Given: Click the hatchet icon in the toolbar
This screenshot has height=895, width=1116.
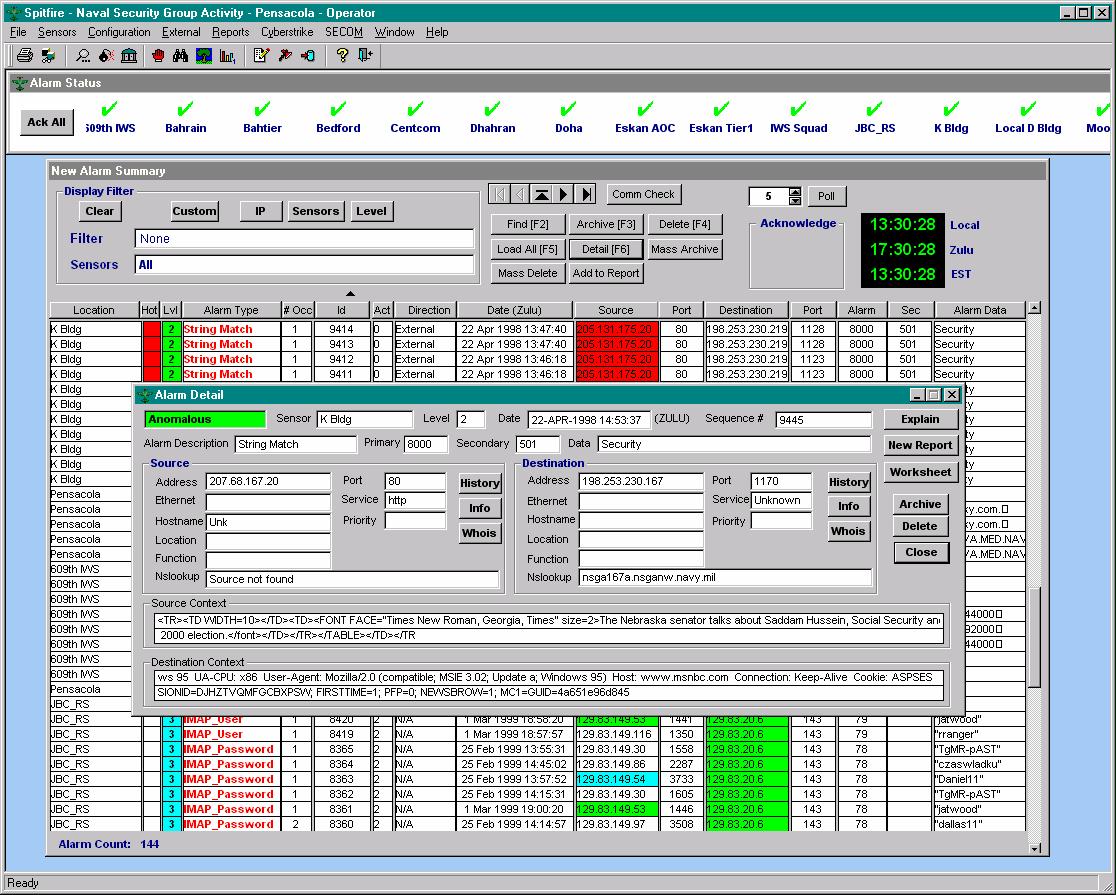Looking at the screenshot, I should coord(285,56).
